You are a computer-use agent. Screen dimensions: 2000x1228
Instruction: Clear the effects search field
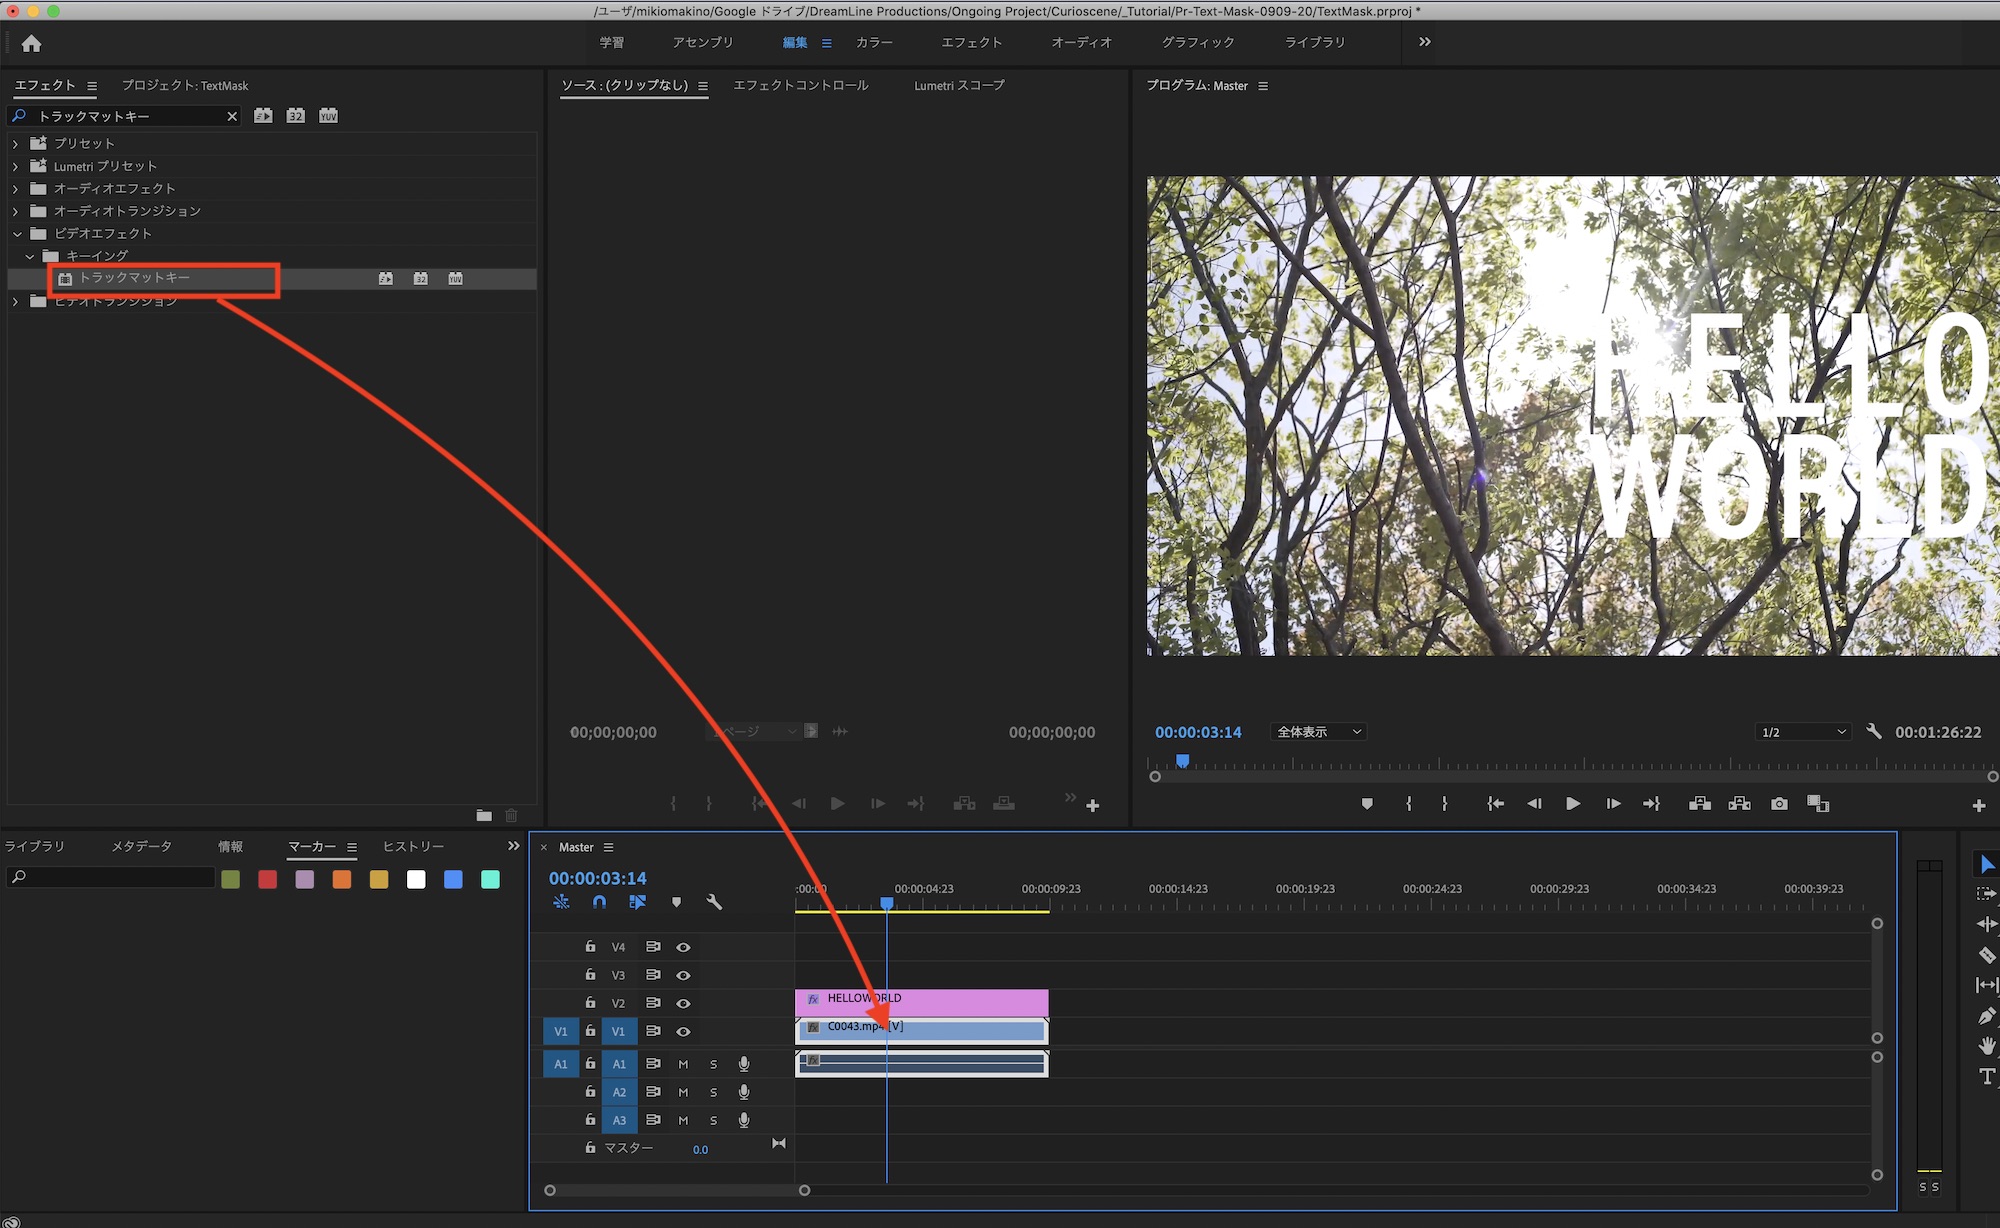[x=232, y=116]
